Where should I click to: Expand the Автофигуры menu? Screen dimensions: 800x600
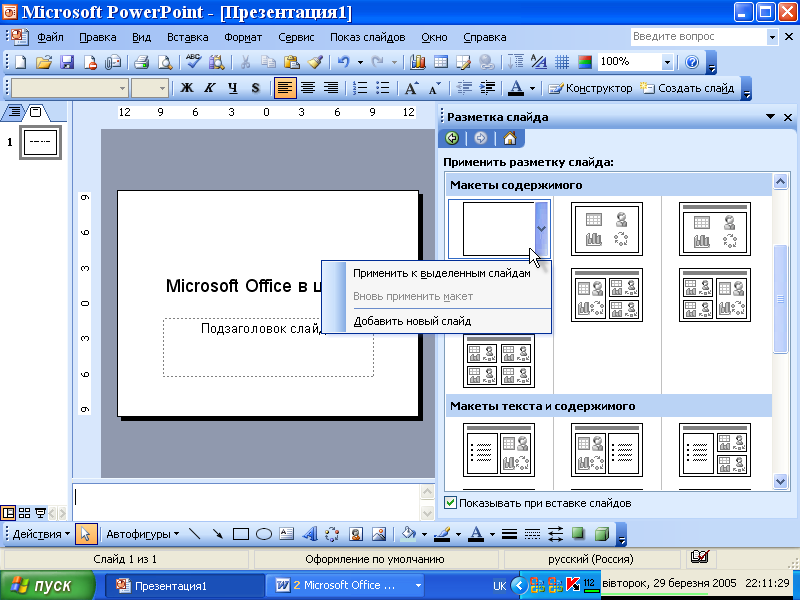point(142,534)
